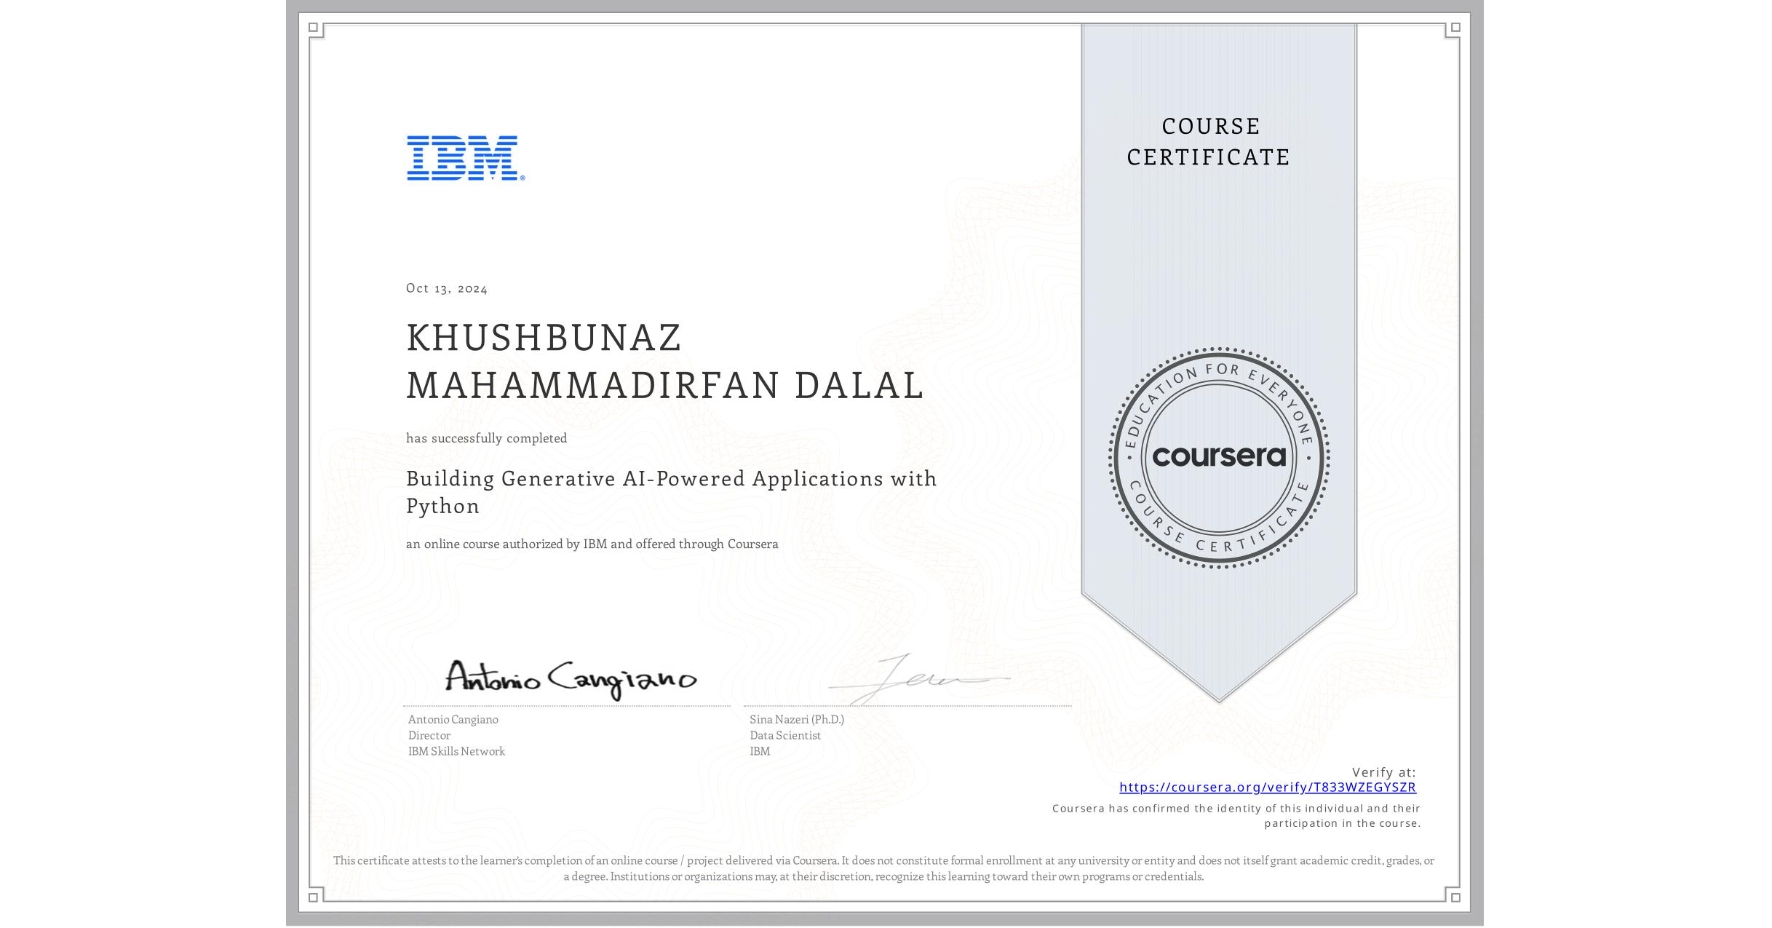Click Antonio Cangiano handwritten signature

[x=571, y=678]
